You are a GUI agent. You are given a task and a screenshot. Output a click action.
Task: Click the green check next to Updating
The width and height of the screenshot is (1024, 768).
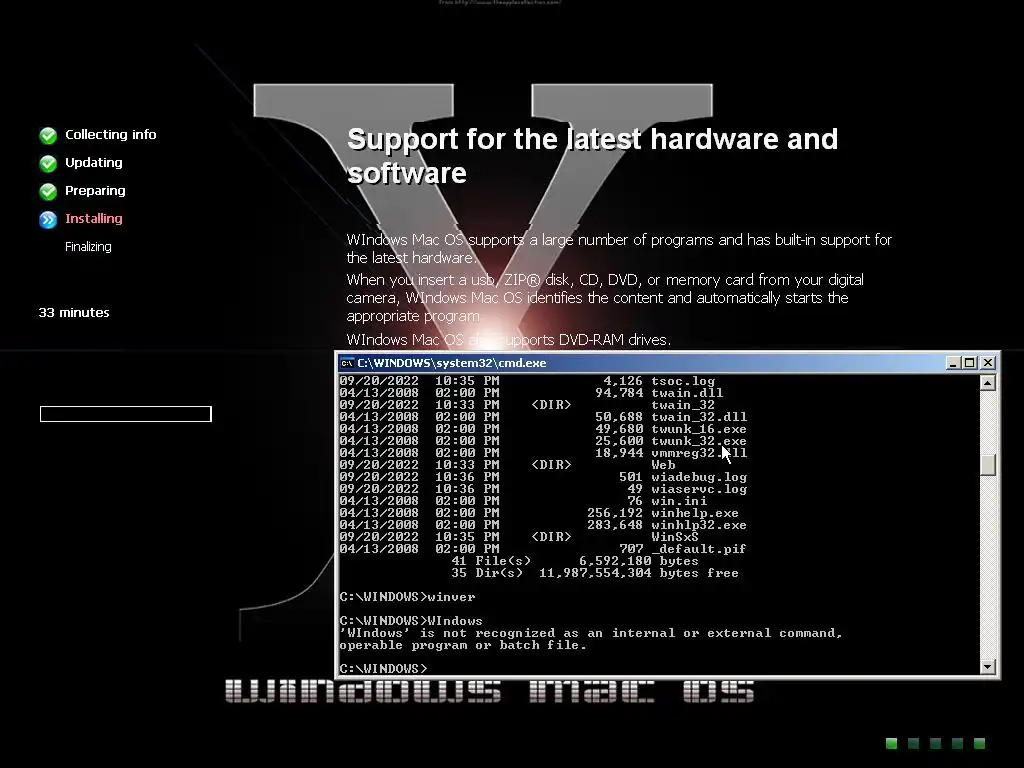pyautogui.click(x=48, y=163)
